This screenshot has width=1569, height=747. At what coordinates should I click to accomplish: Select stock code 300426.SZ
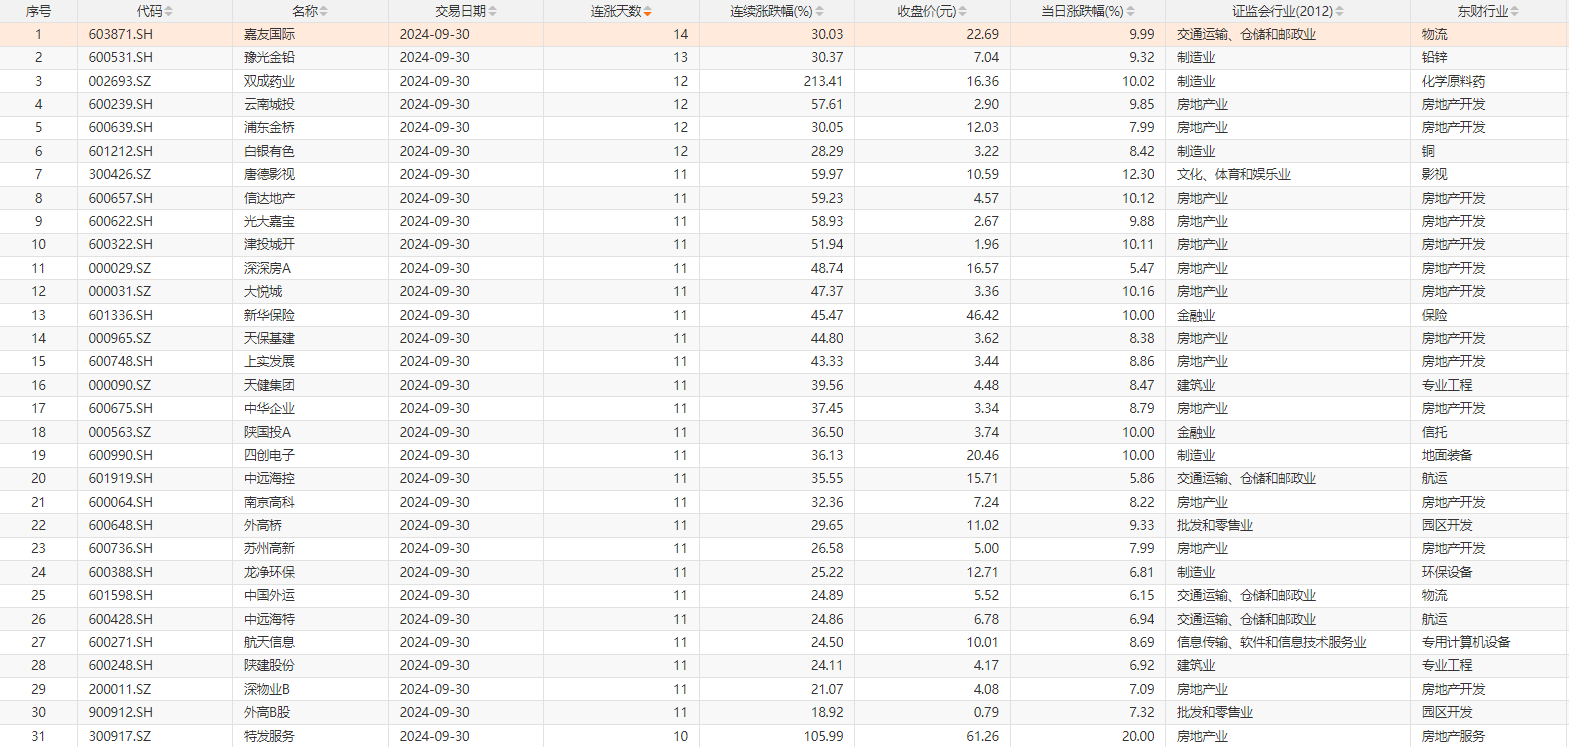pos(120,174)
